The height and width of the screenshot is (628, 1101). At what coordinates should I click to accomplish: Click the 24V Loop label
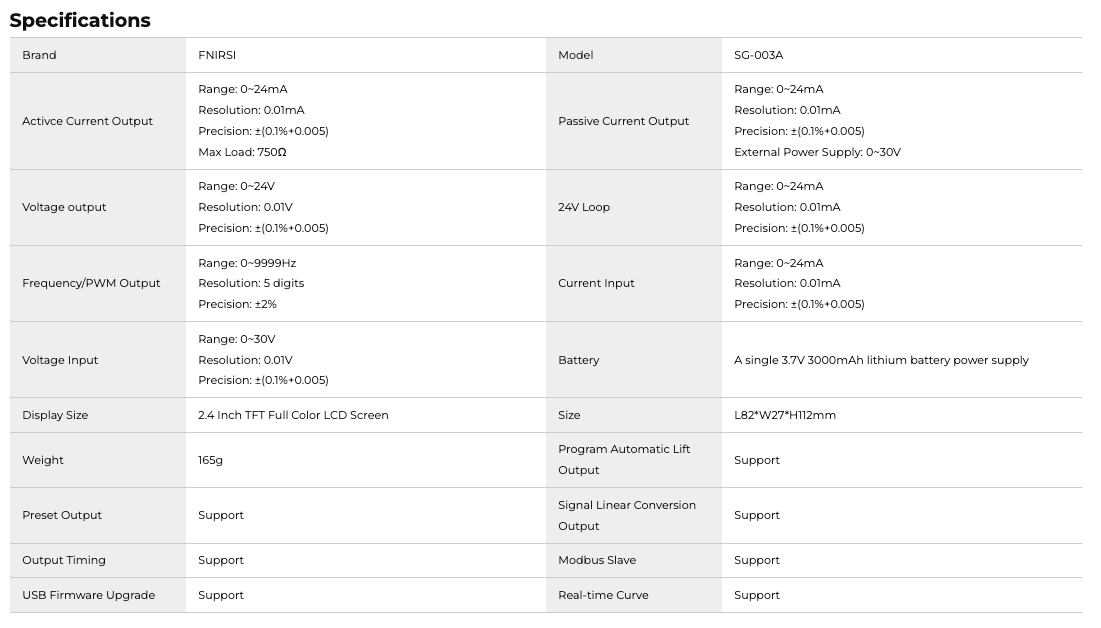[584, 207]
